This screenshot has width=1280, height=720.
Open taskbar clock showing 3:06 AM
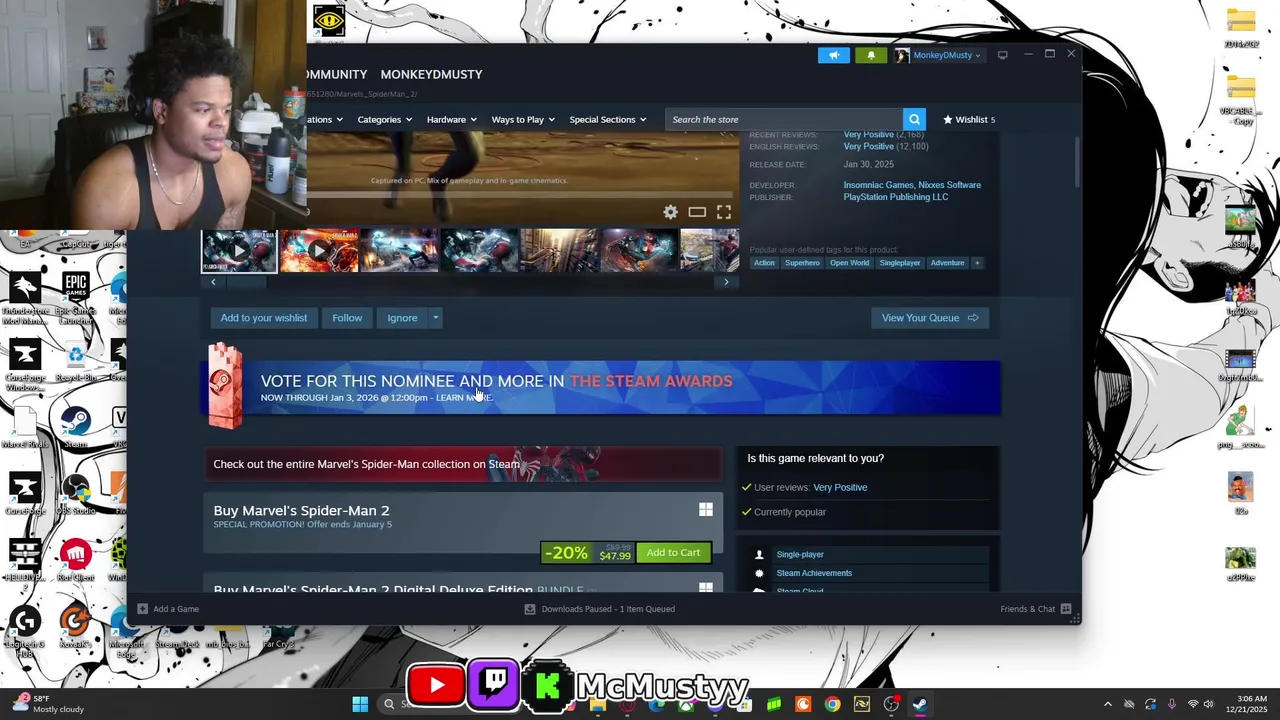1250,704
